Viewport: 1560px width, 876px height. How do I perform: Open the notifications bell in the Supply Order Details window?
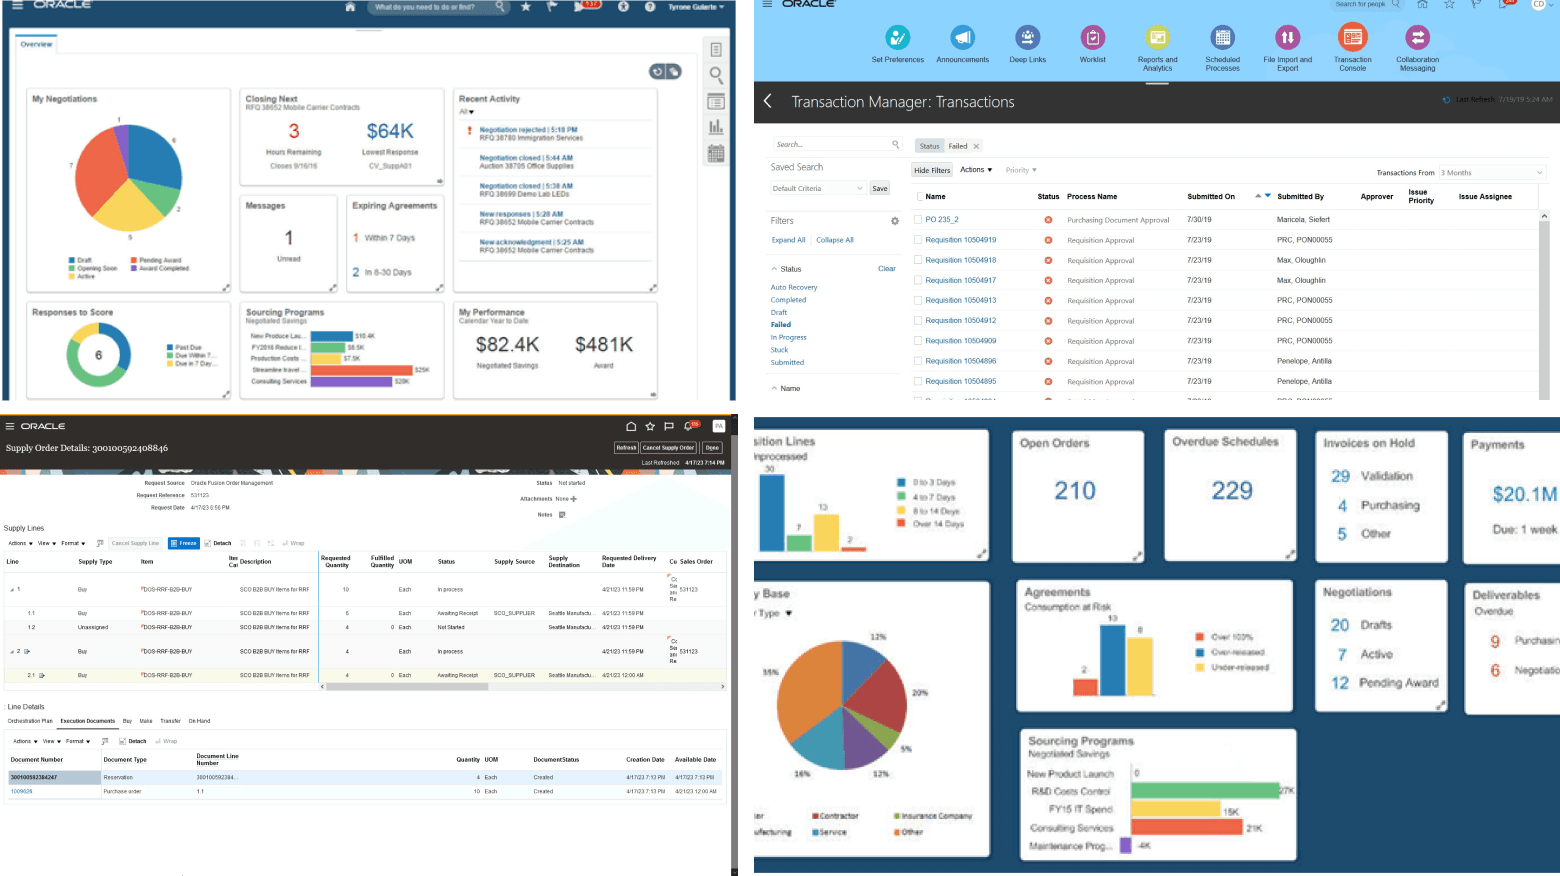point(688,426)
